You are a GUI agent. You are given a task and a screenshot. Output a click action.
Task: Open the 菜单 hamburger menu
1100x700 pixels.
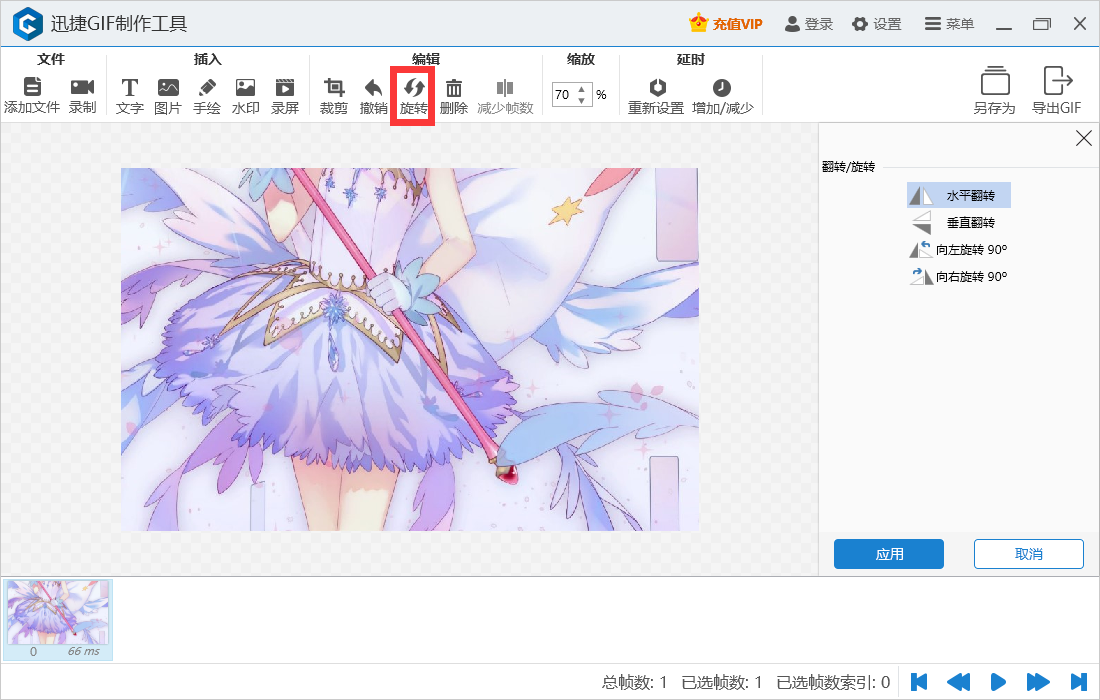click(949, 24)
